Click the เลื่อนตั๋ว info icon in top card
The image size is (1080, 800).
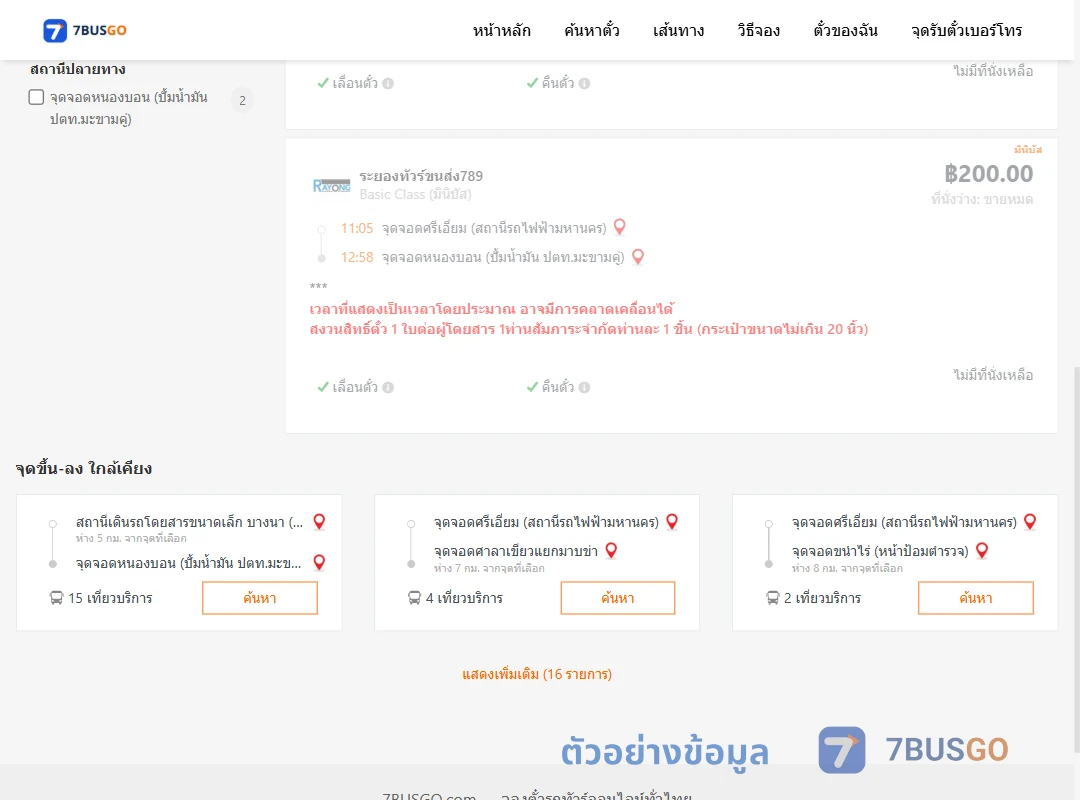388,83
